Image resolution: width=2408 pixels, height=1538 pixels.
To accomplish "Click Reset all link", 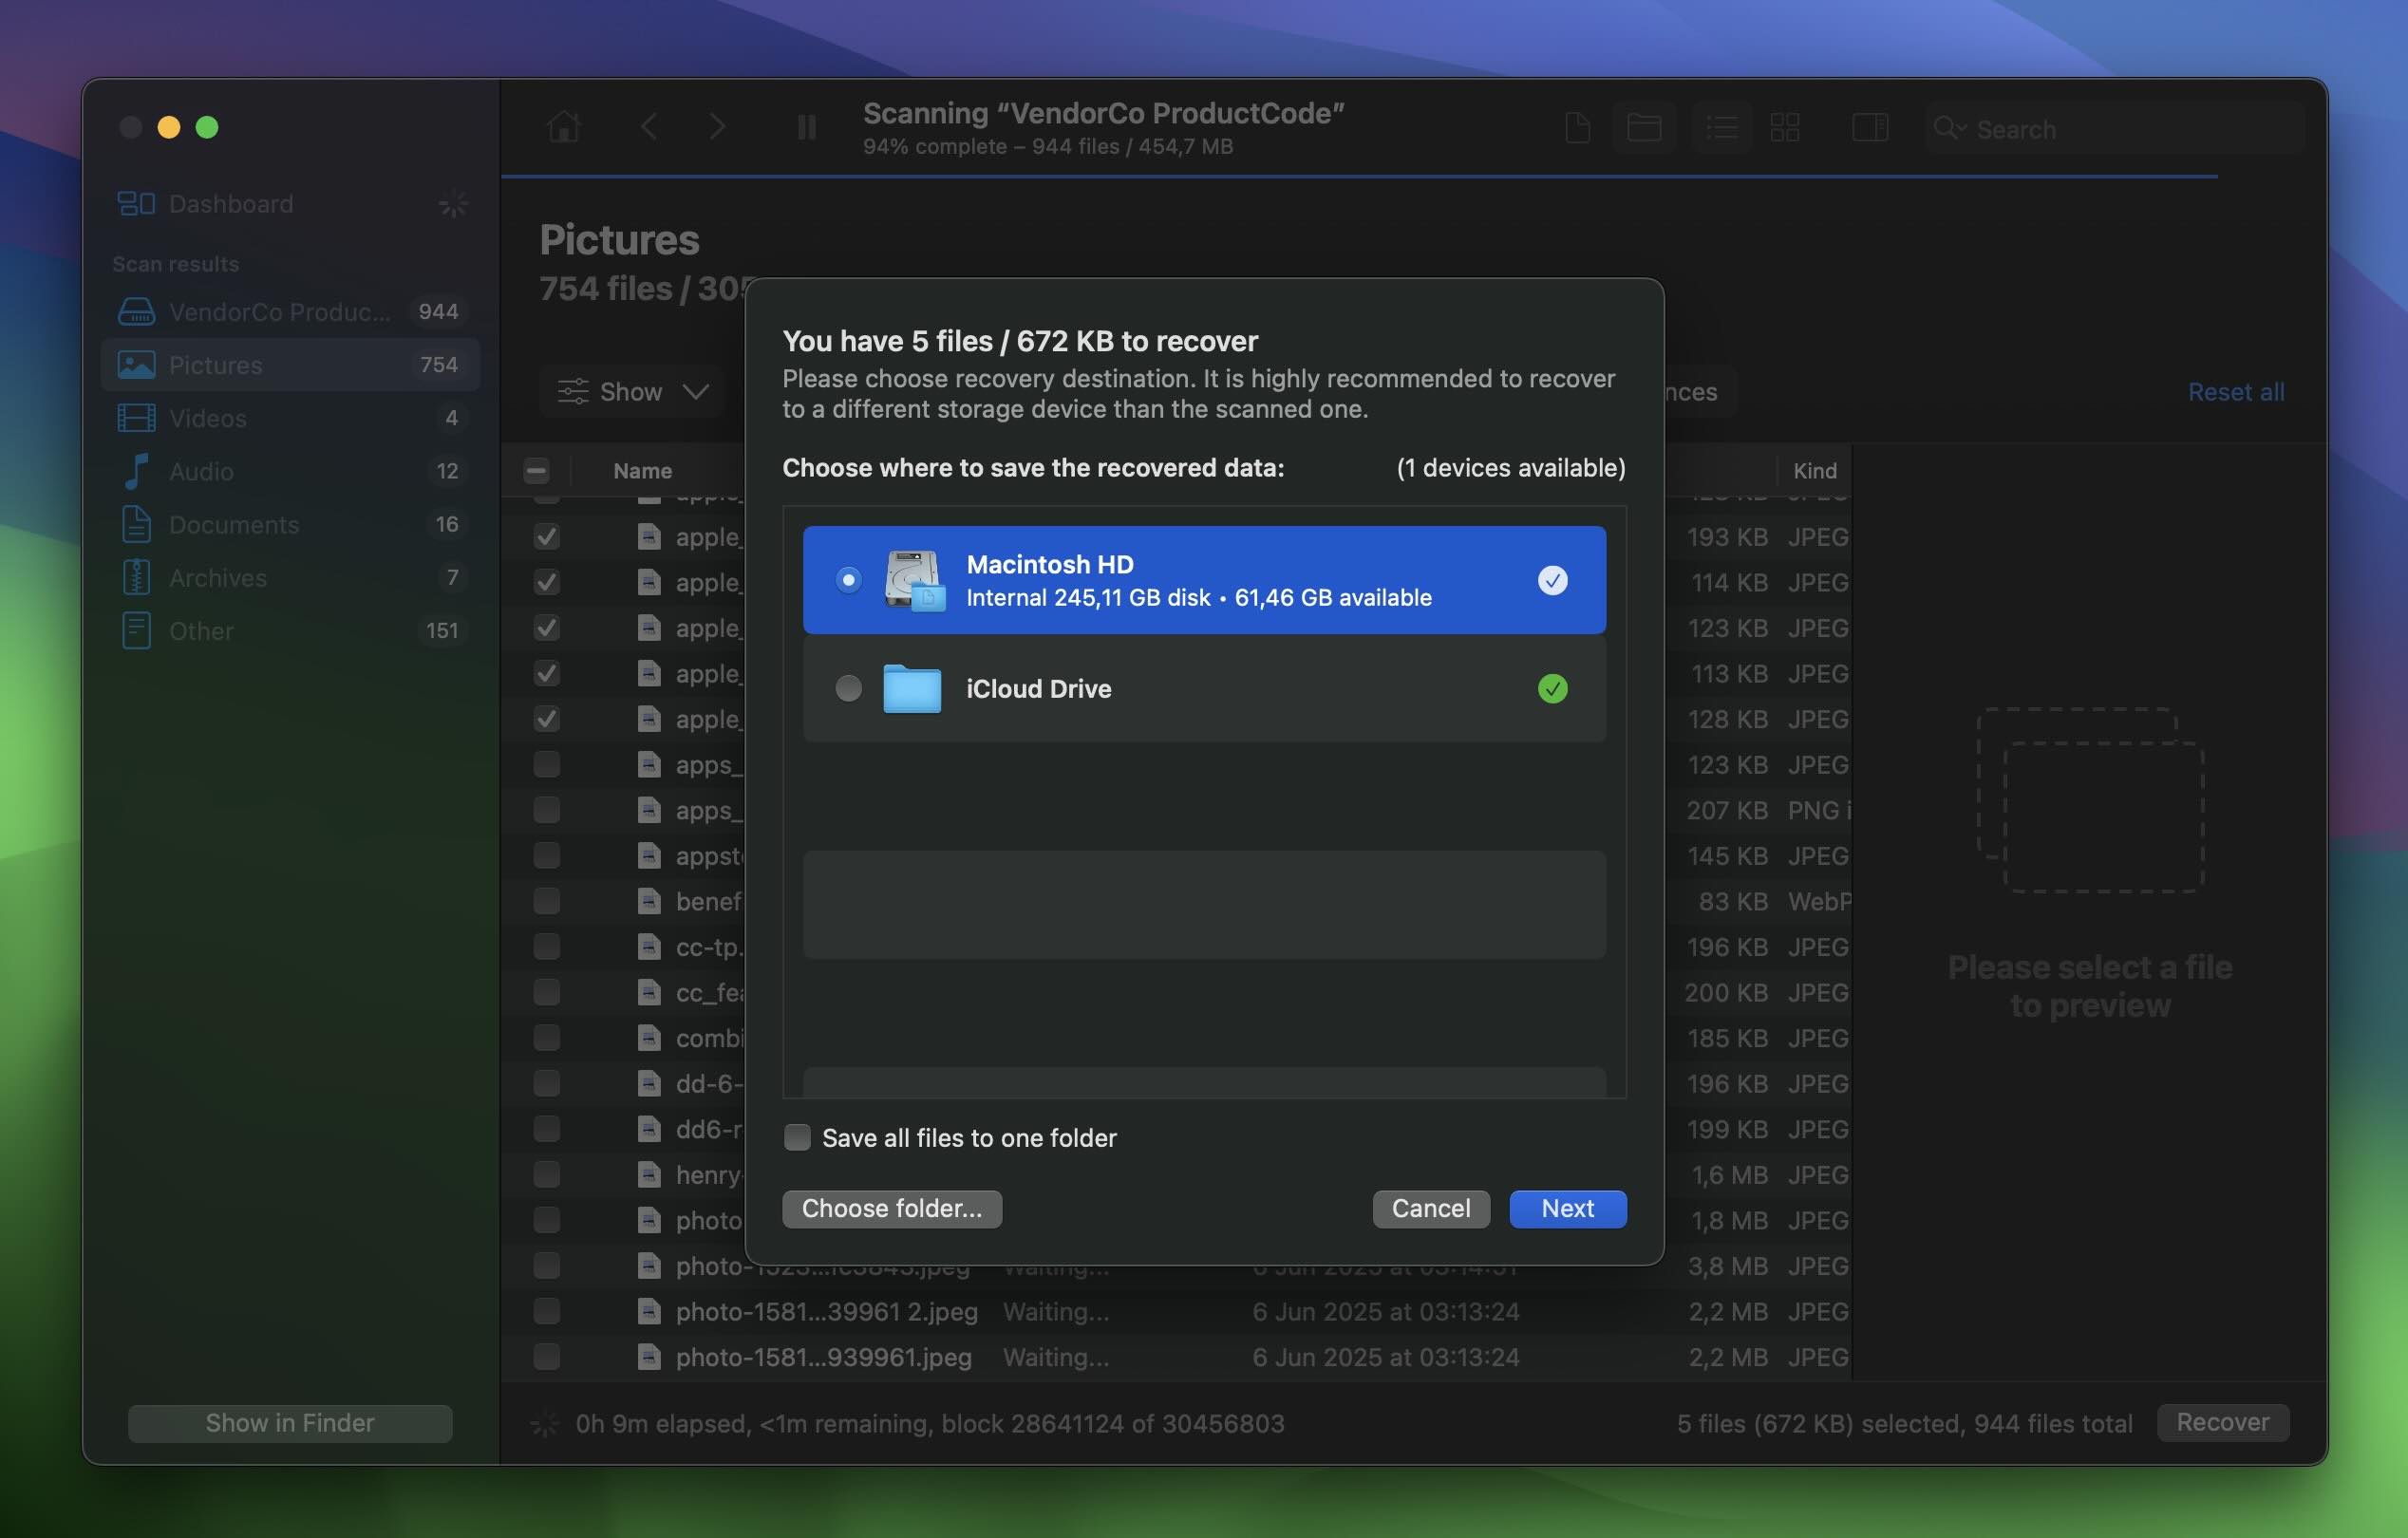I will pos(2235,392).
